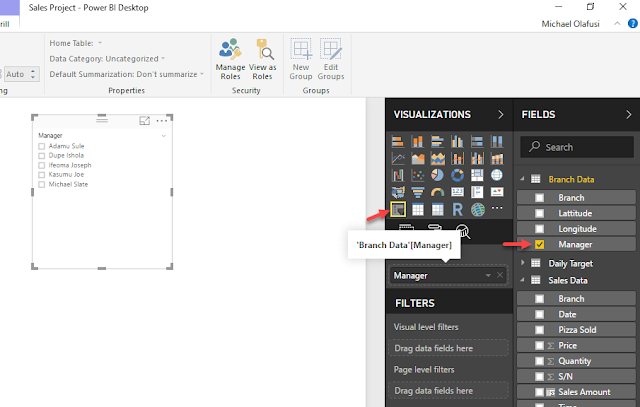Viewport: 640px width, 407px height.
Task: Check the Longitude field checkbox
Action: tap(539, 229)
